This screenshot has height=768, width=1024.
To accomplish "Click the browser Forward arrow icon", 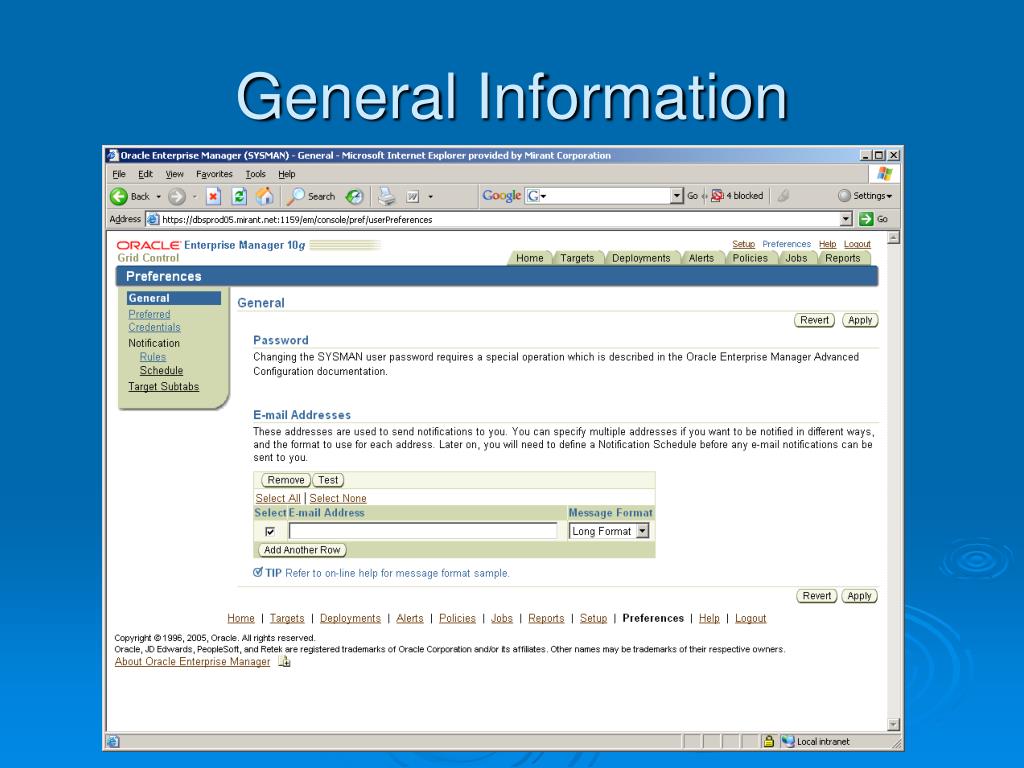I will coord(176,196).
